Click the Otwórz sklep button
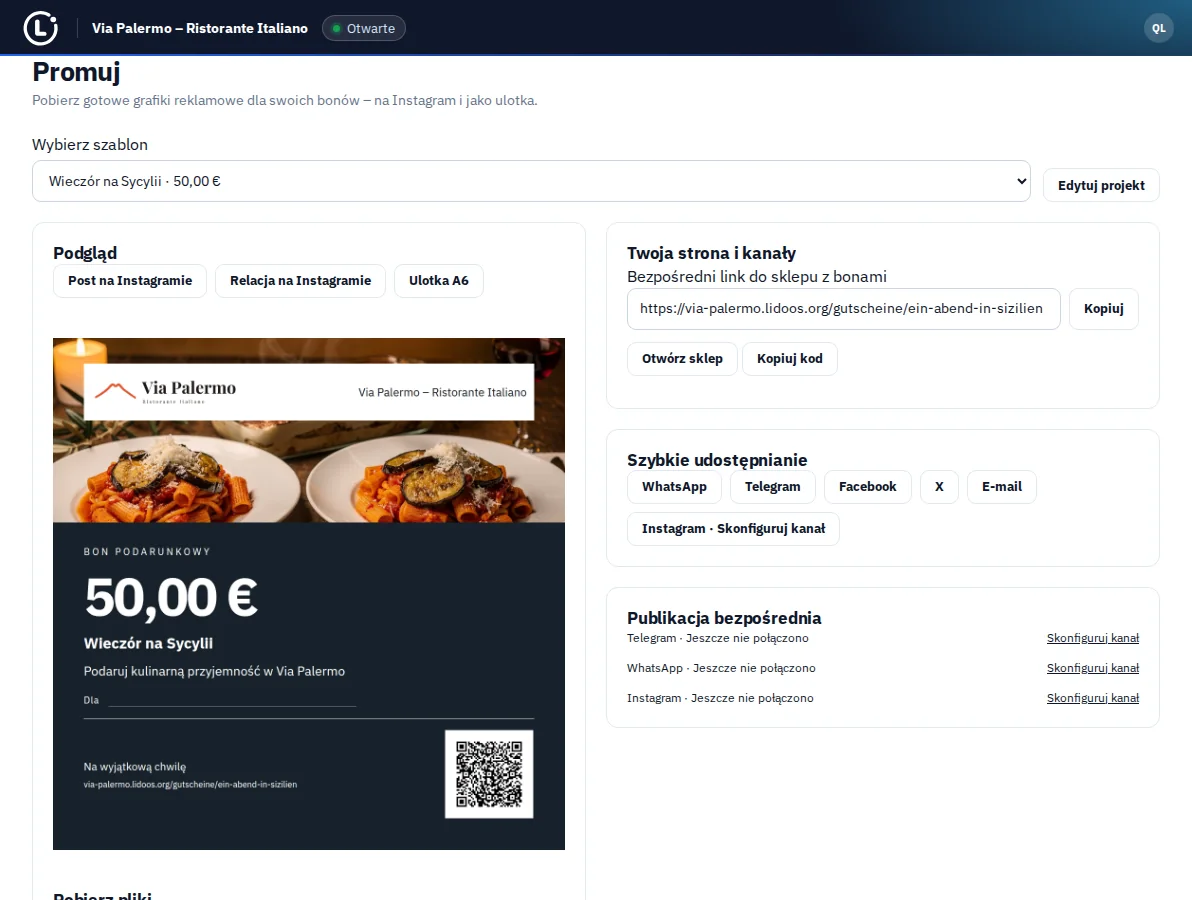 pos(682,359)
